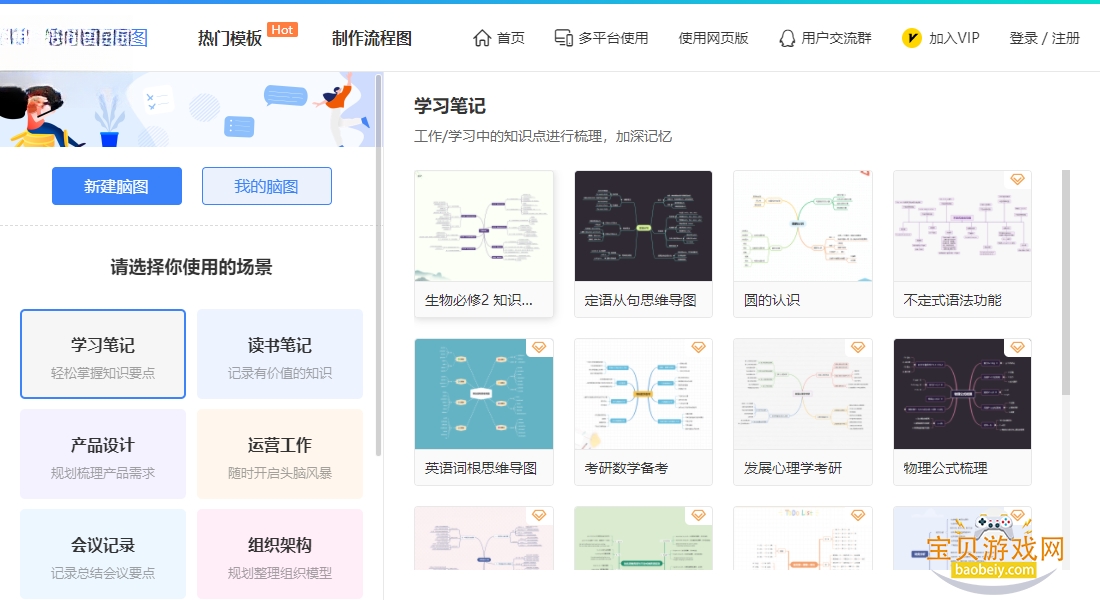1100x600 pixels.
Task: Click the template list vertical scrollbar
Action: pyautogui.click(x=1066, y=282)
